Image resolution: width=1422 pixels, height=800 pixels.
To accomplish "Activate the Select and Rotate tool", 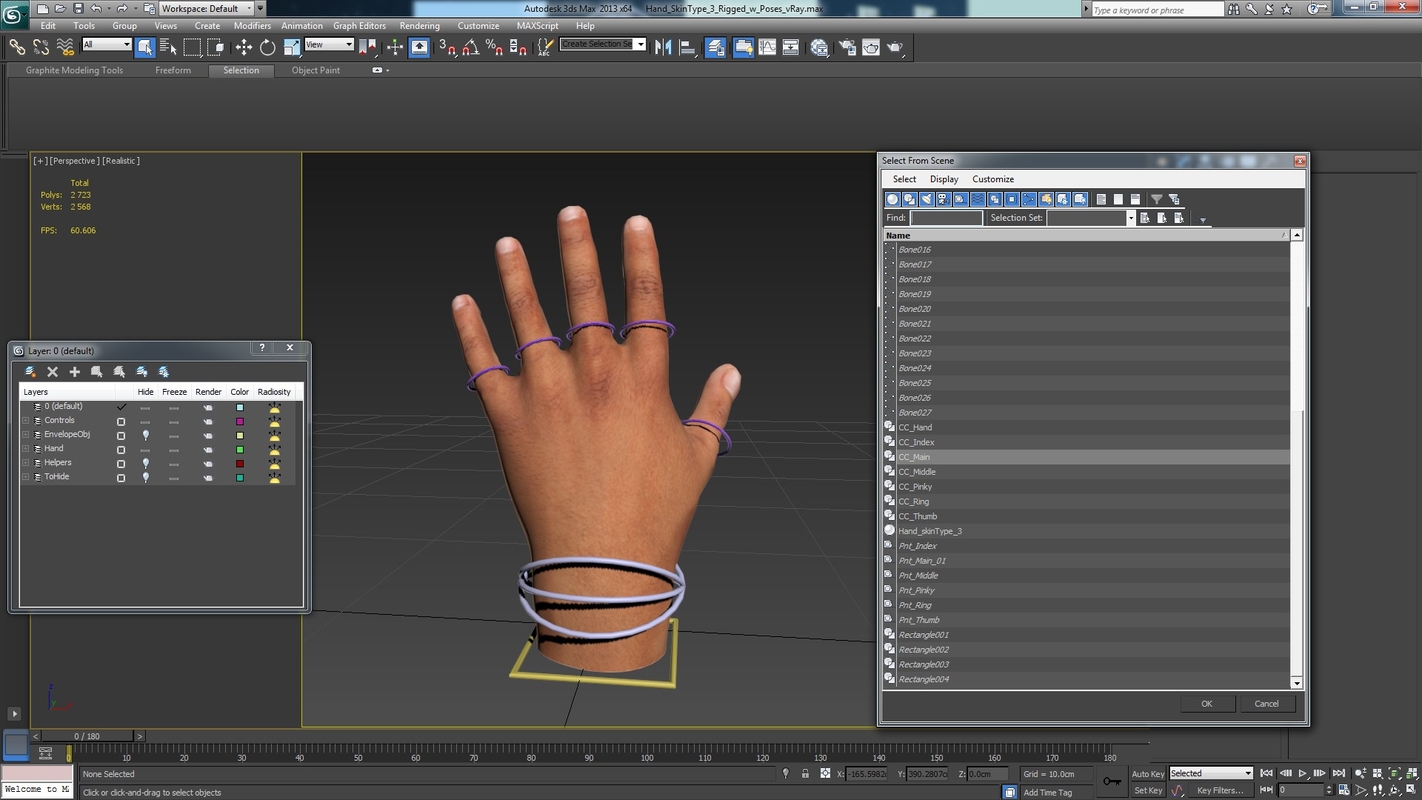I will click(x=266, y=47).
